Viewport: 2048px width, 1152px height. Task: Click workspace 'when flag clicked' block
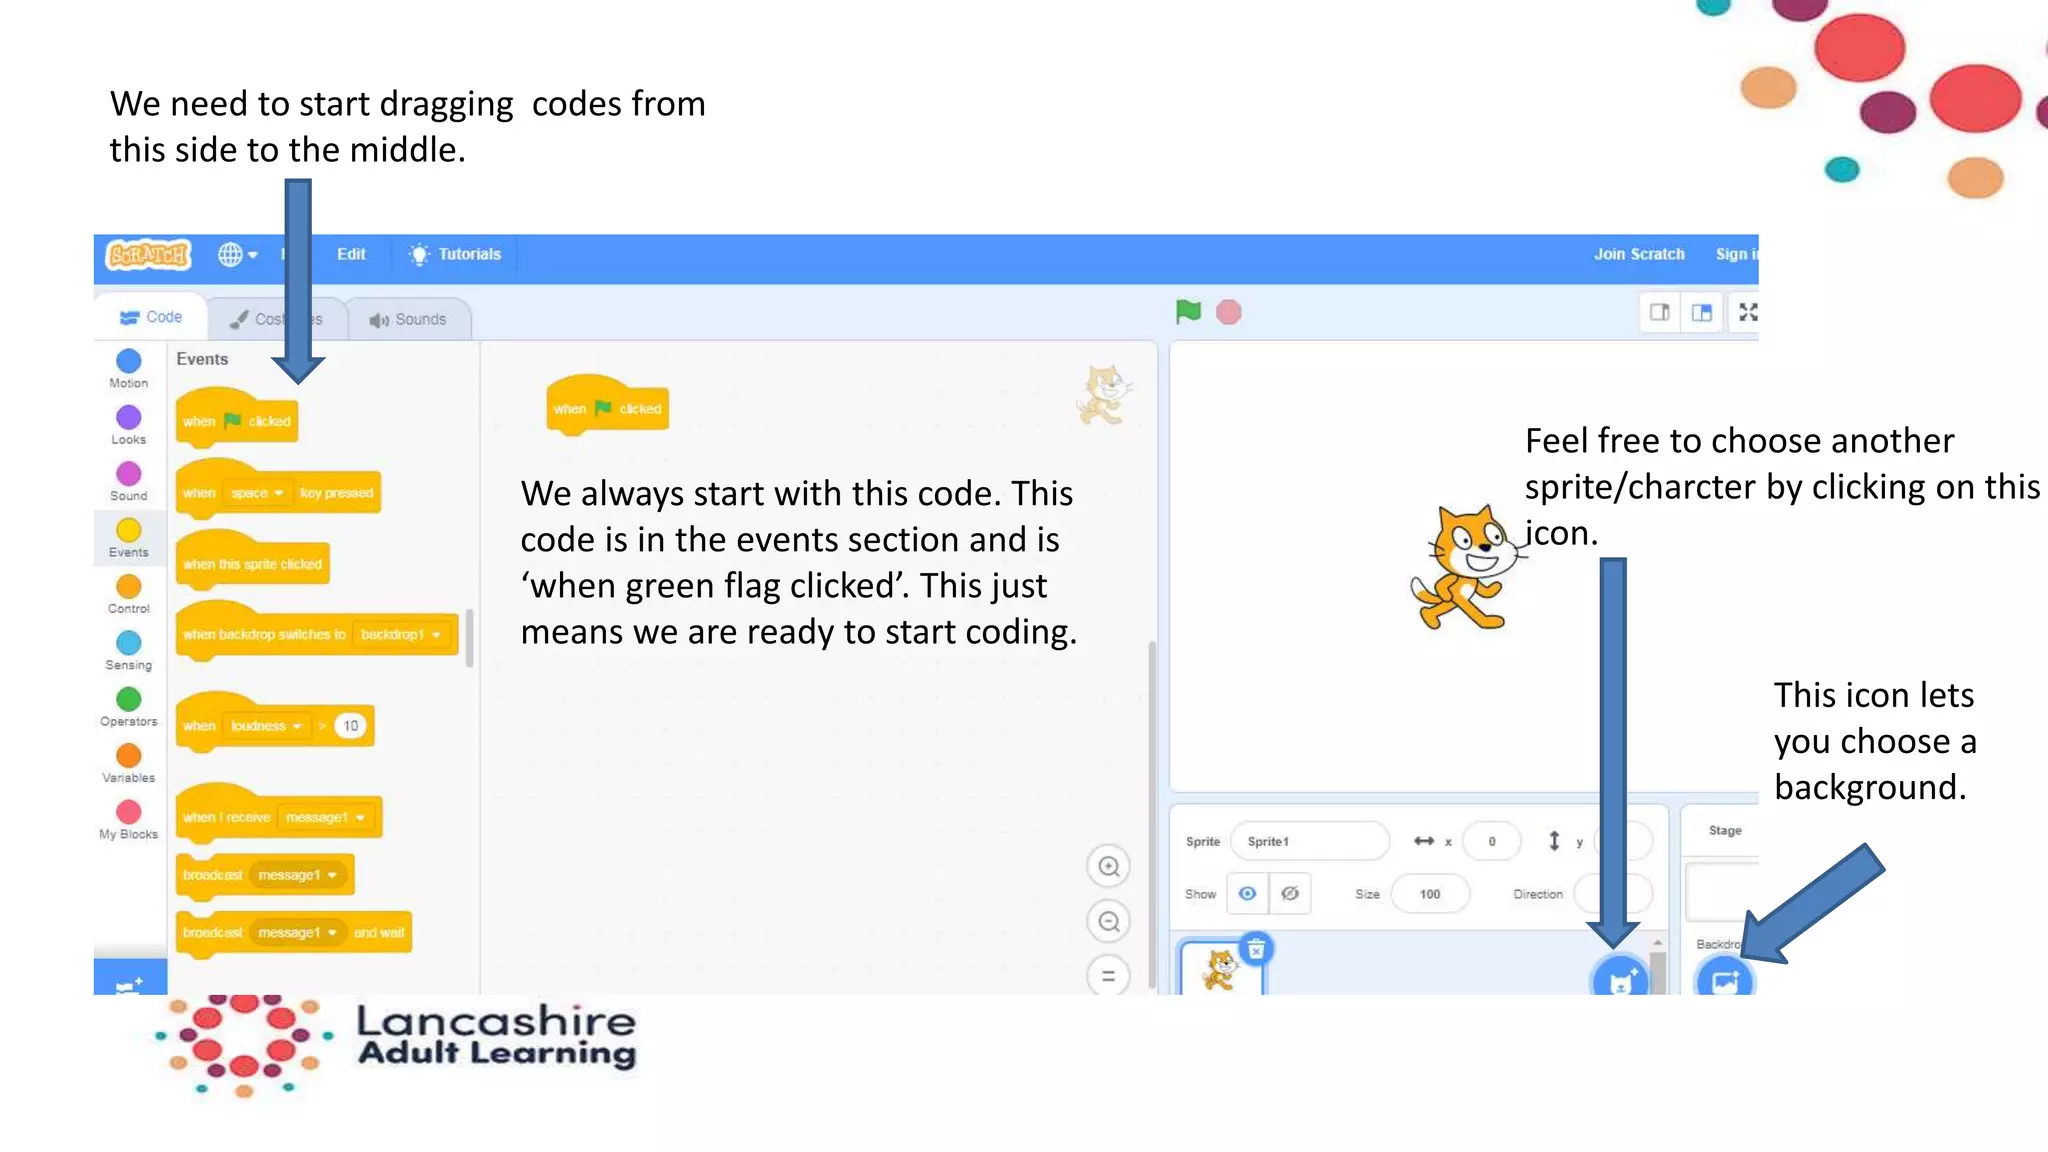pyautogui.click(x=607, y=405)
